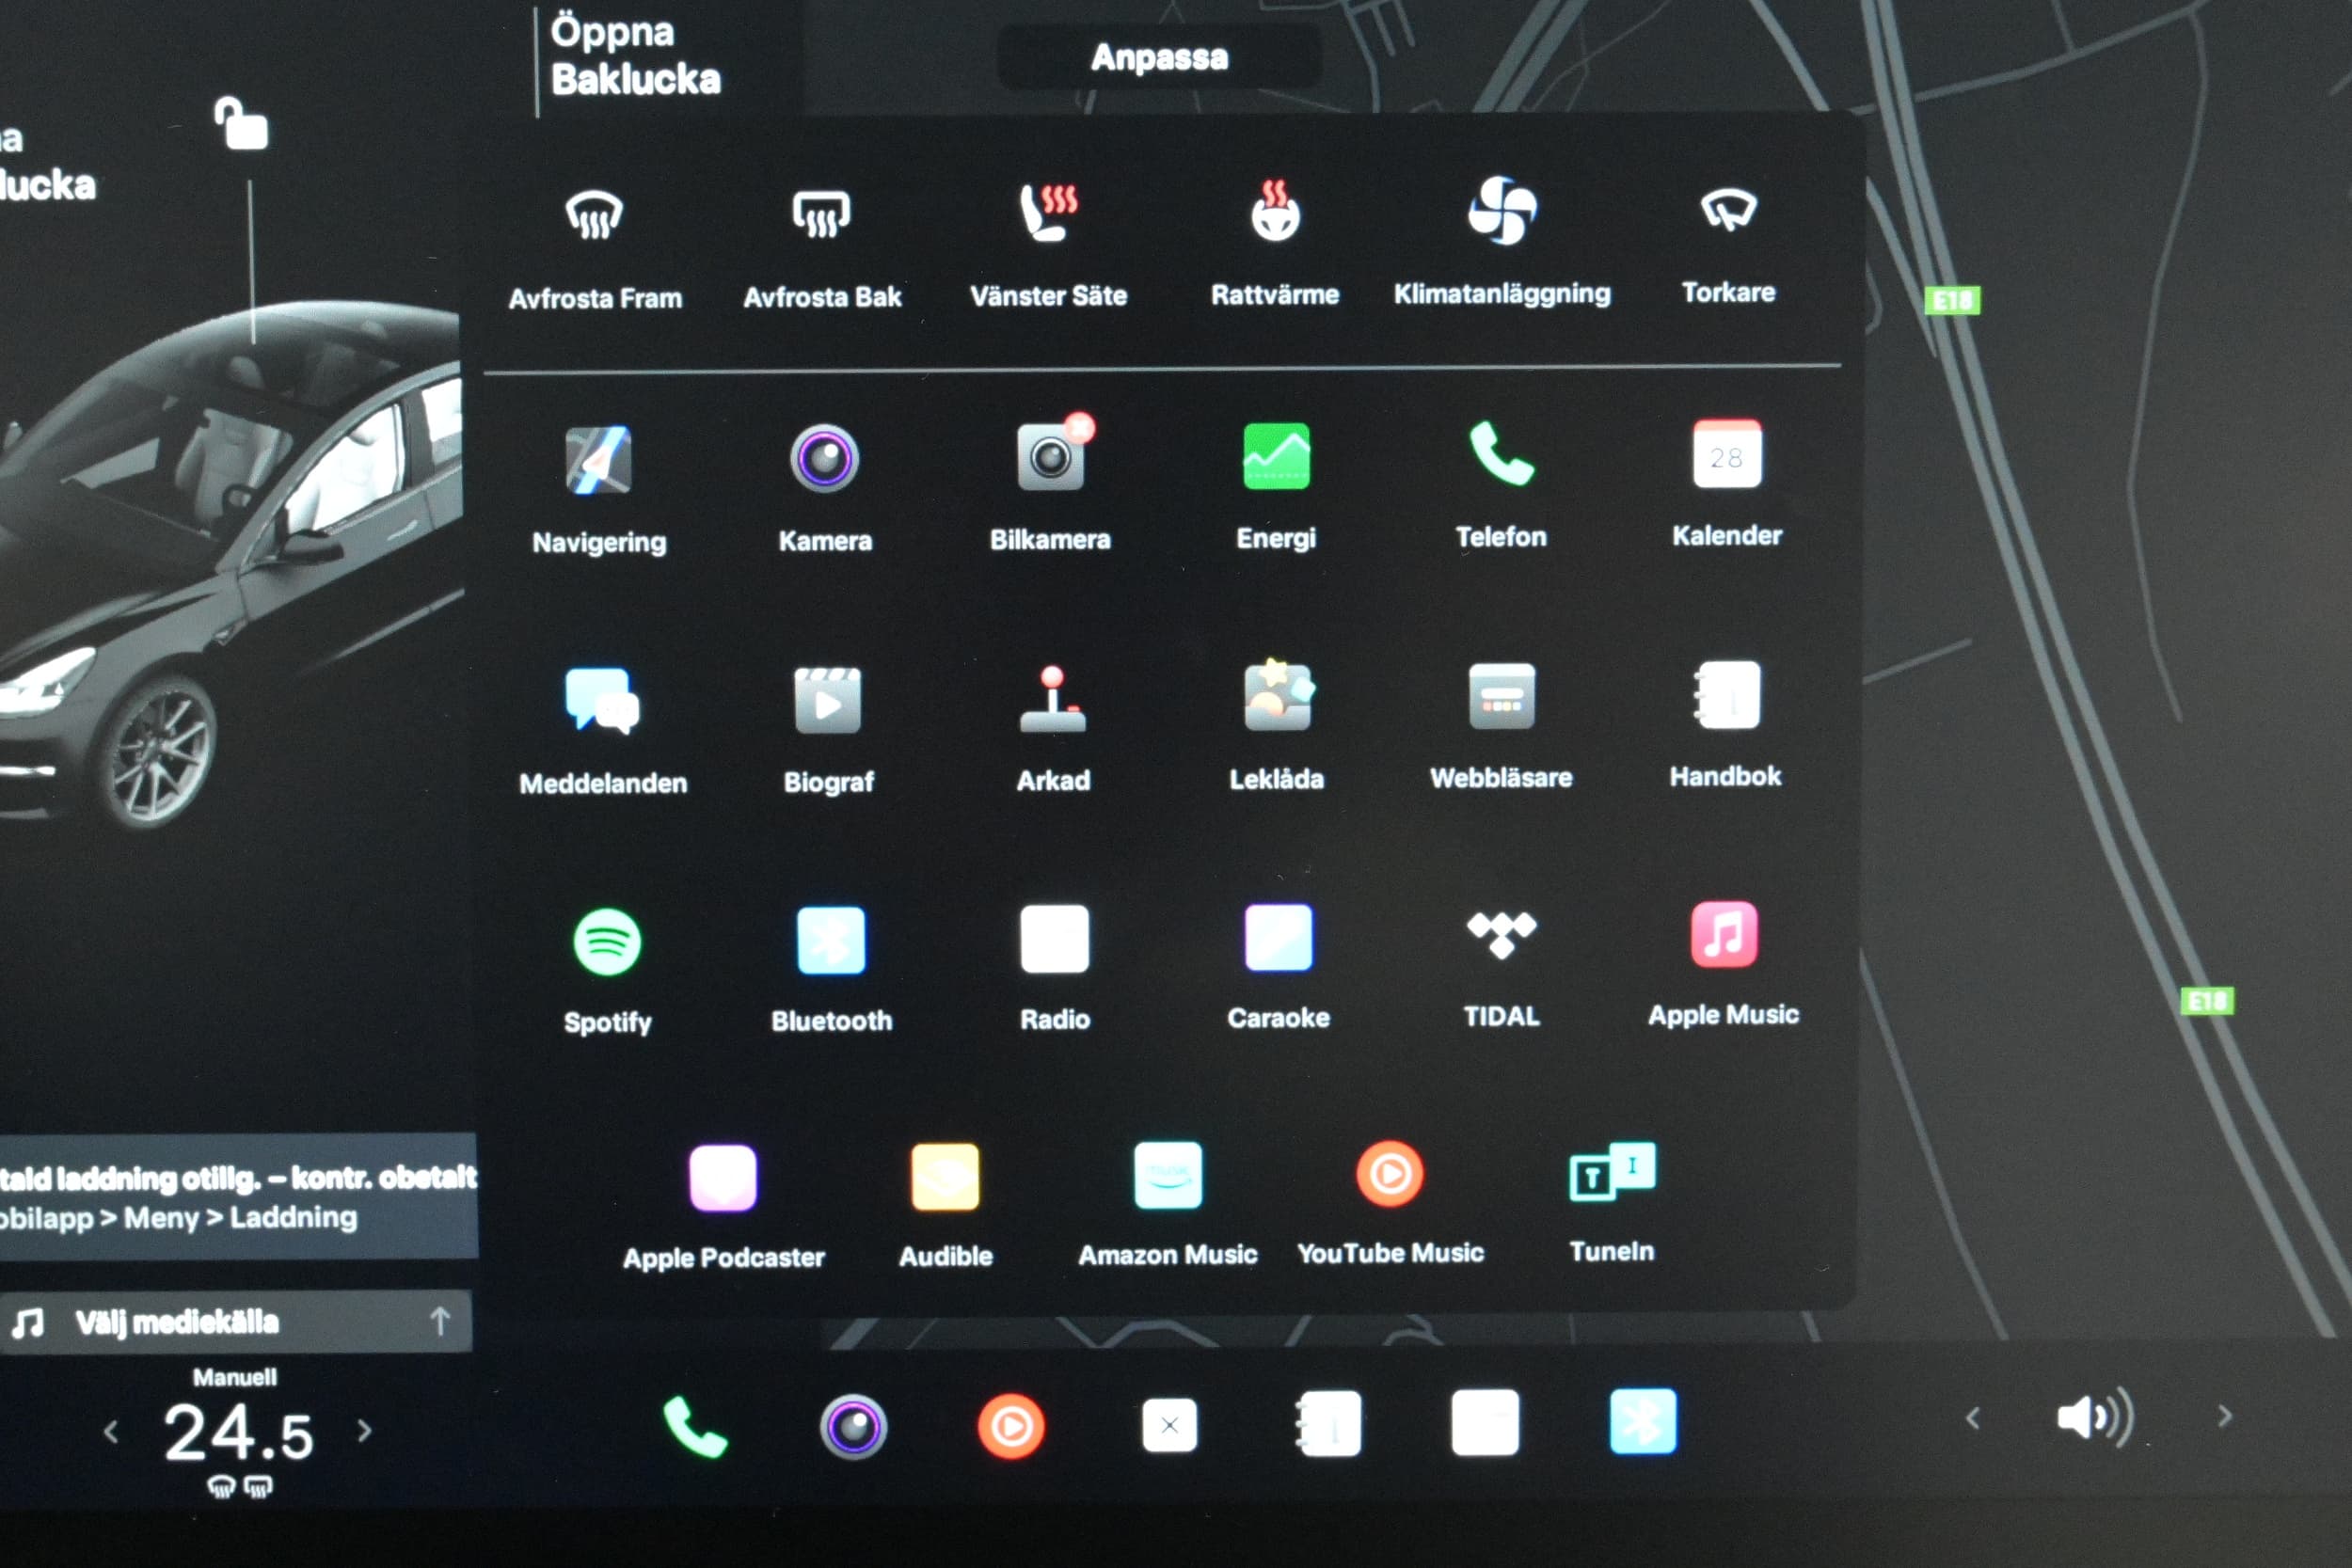Open the Energi app
This screenshot has width=2352, height=1568.
pyautogui.click(x=1276, y=456)
